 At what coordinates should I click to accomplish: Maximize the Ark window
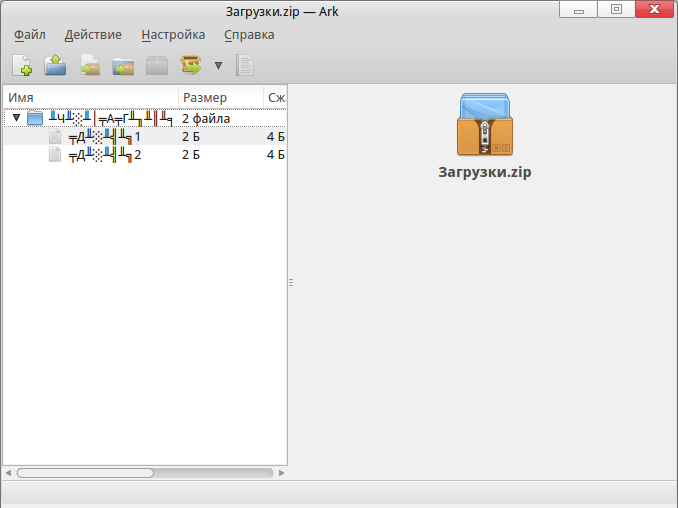pos(617,9)
